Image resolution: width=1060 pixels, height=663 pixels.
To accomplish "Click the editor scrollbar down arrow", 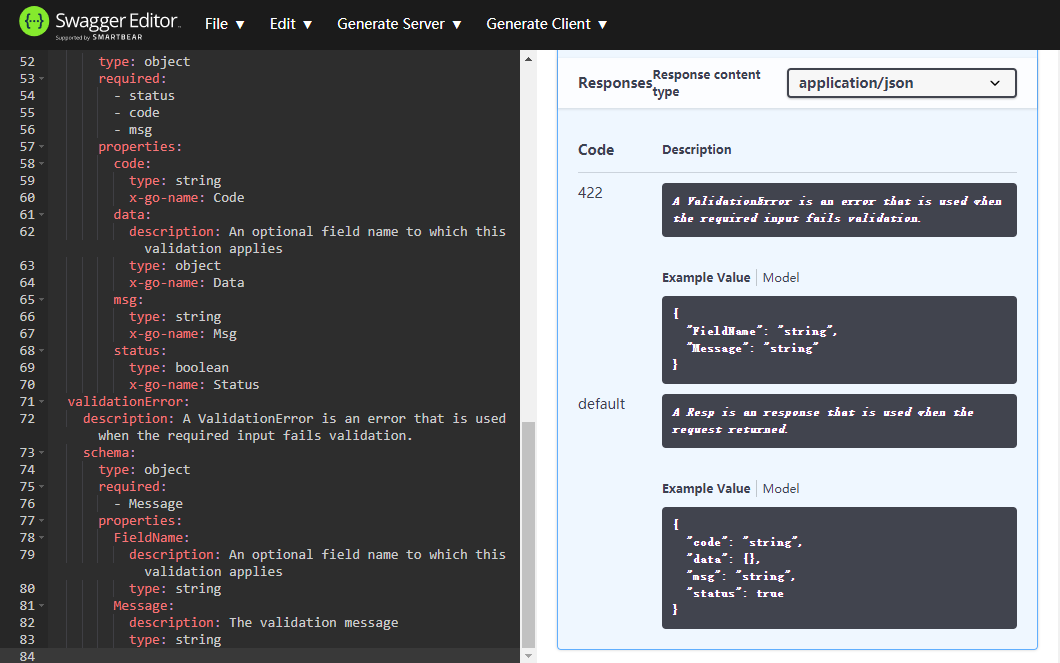I will 529,656.
